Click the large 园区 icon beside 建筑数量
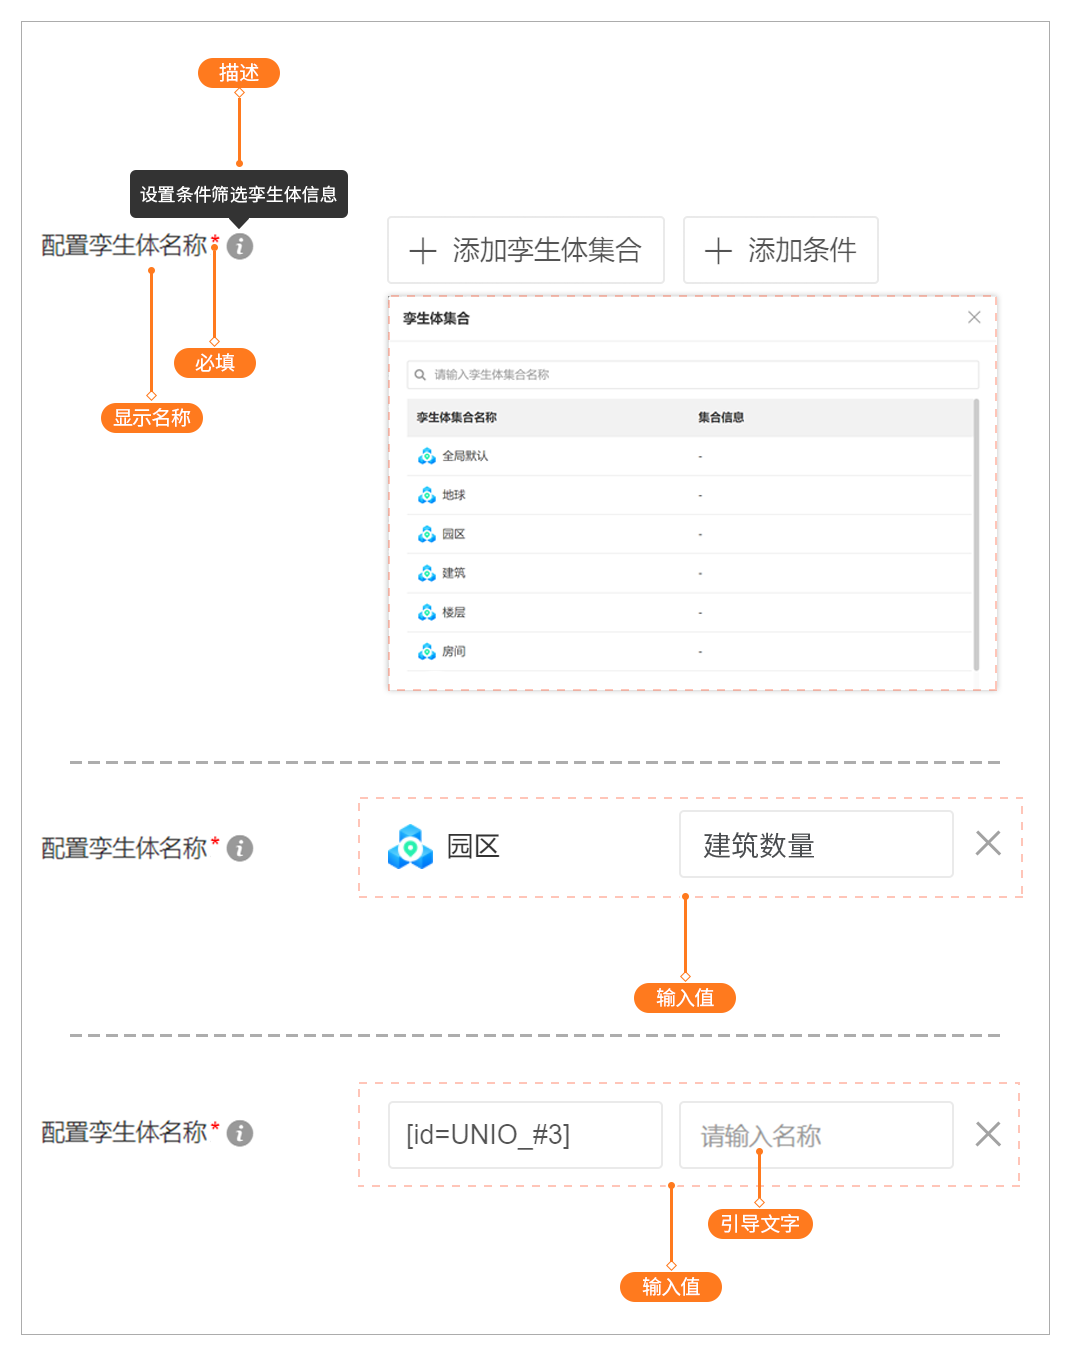The width and height of the screenshot is (1070, 1354). tap(410, 847)
